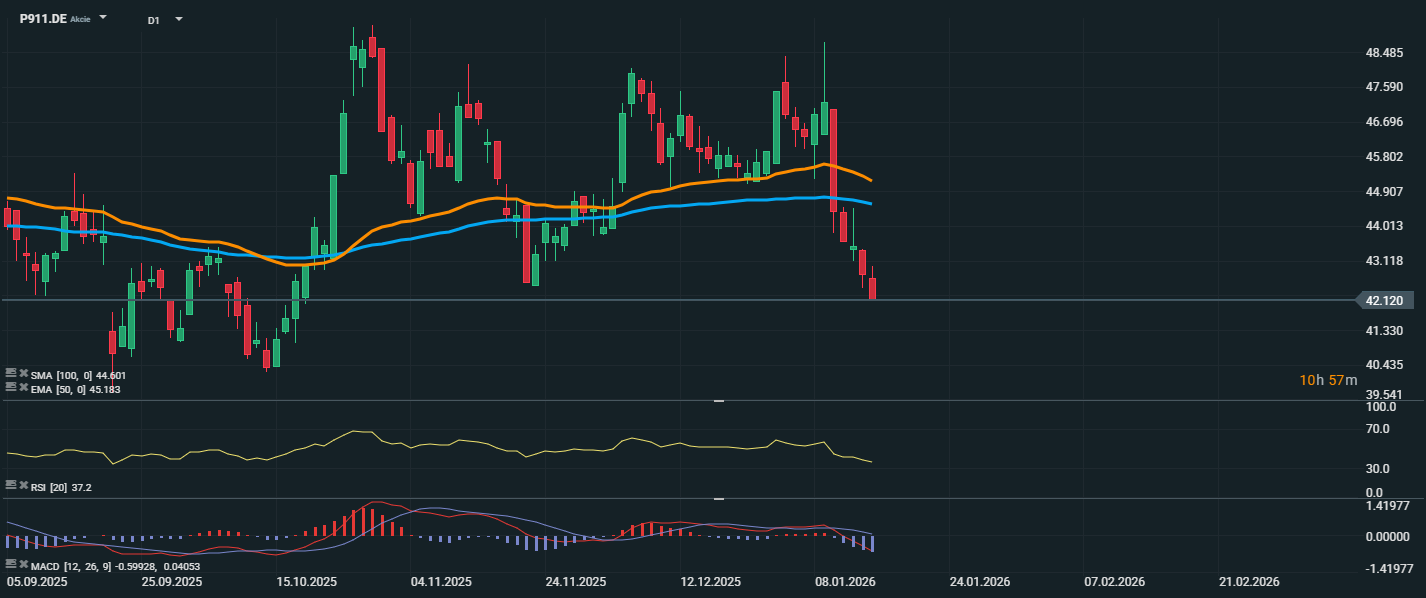The height and width of the screenshot is (598, 1426).
Task: Select the current price tag 42.120
Action: (1385, 300)
